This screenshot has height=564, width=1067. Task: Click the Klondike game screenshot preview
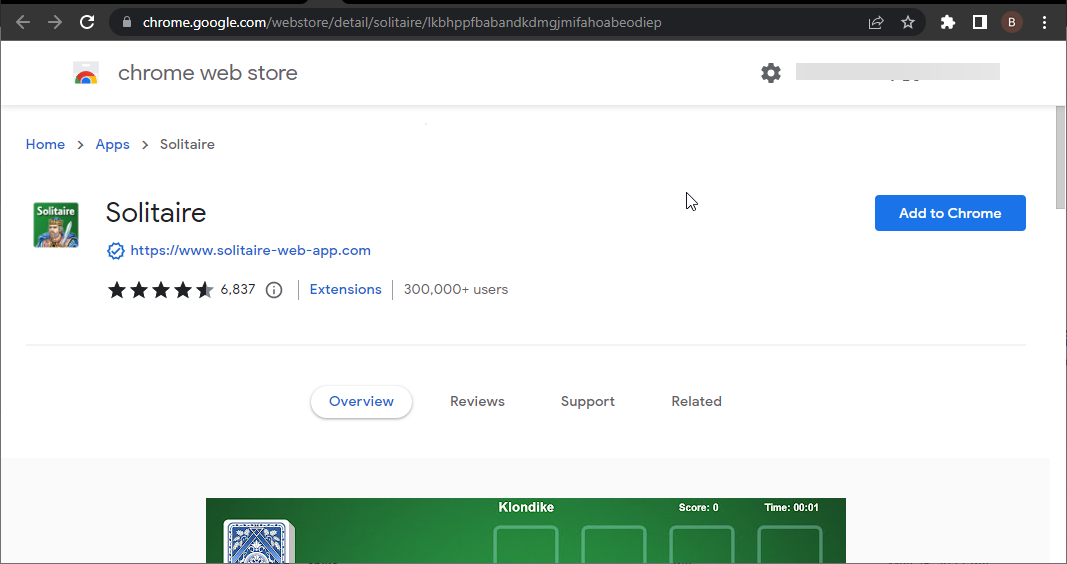tap(526, 531)
